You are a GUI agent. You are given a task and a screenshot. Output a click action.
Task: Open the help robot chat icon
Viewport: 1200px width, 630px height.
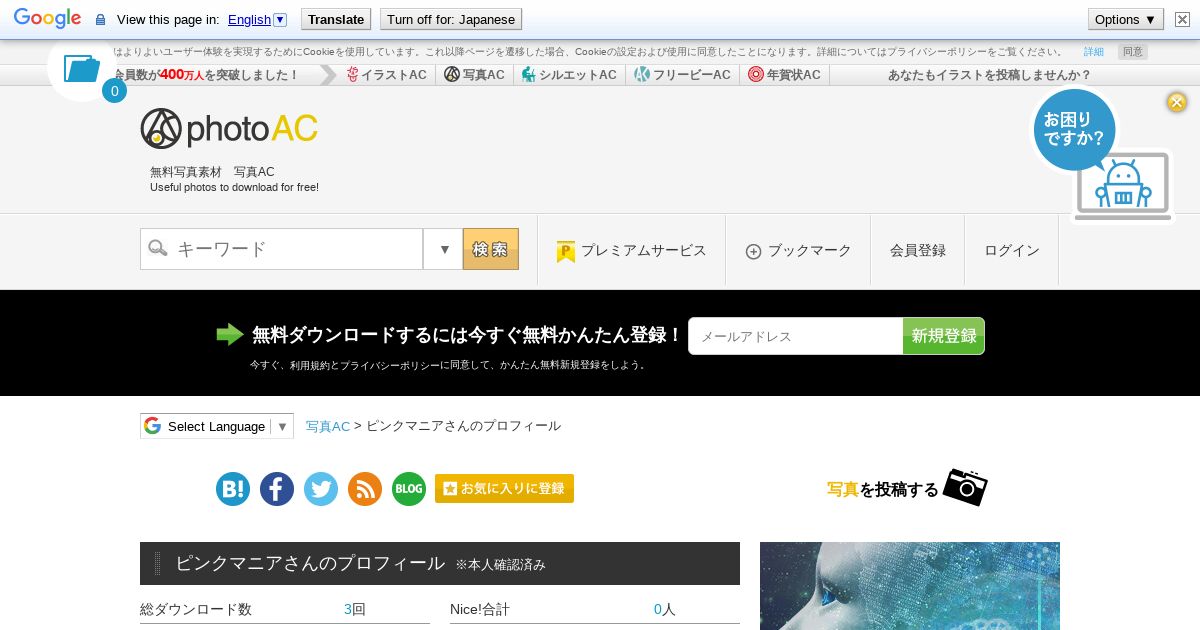pyautogui.click(x=1122, y=187)
